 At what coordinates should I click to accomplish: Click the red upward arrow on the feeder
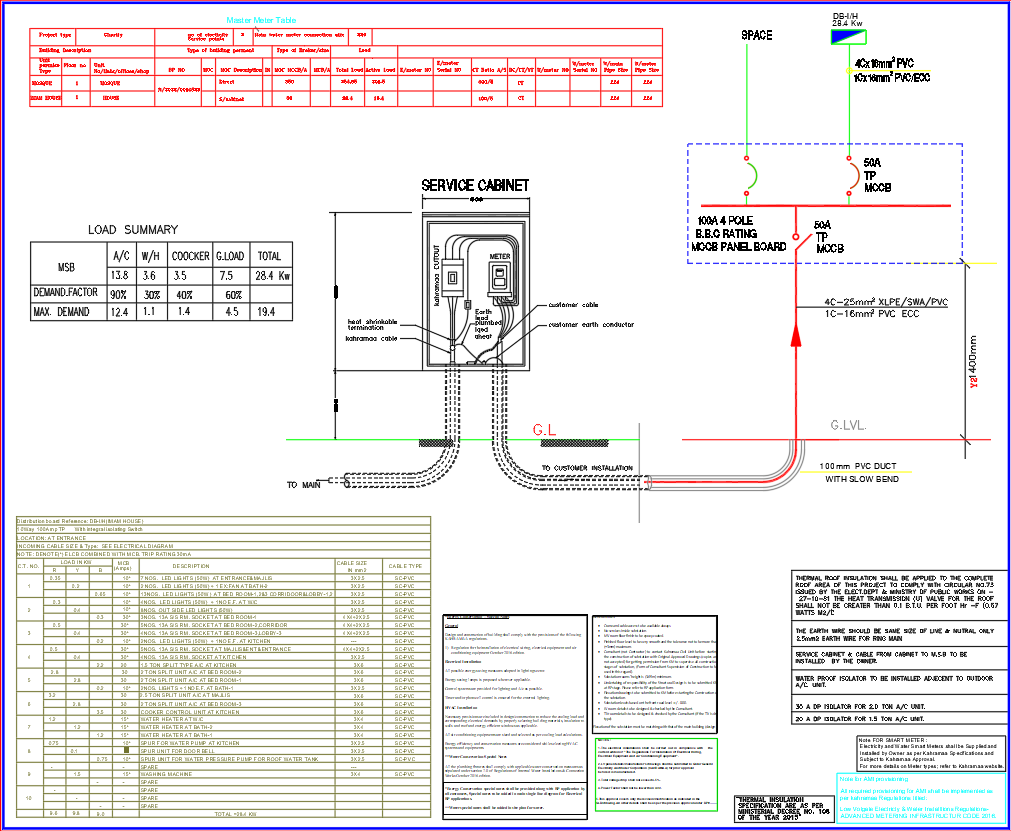[x=796, y=335]
